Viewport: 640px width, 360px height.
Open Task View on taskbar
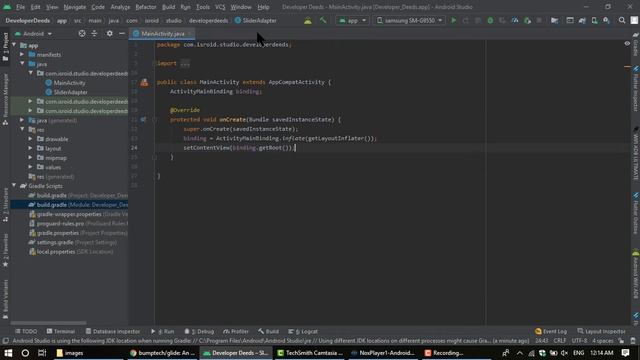(42, 353)
